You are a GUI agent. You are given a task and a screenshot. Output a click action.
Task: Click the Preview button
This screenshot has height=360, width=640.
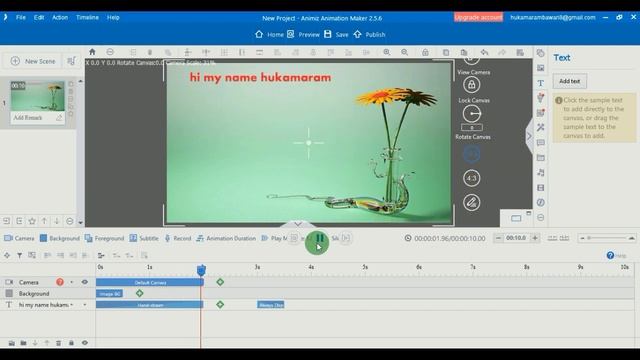coord(303,34)
